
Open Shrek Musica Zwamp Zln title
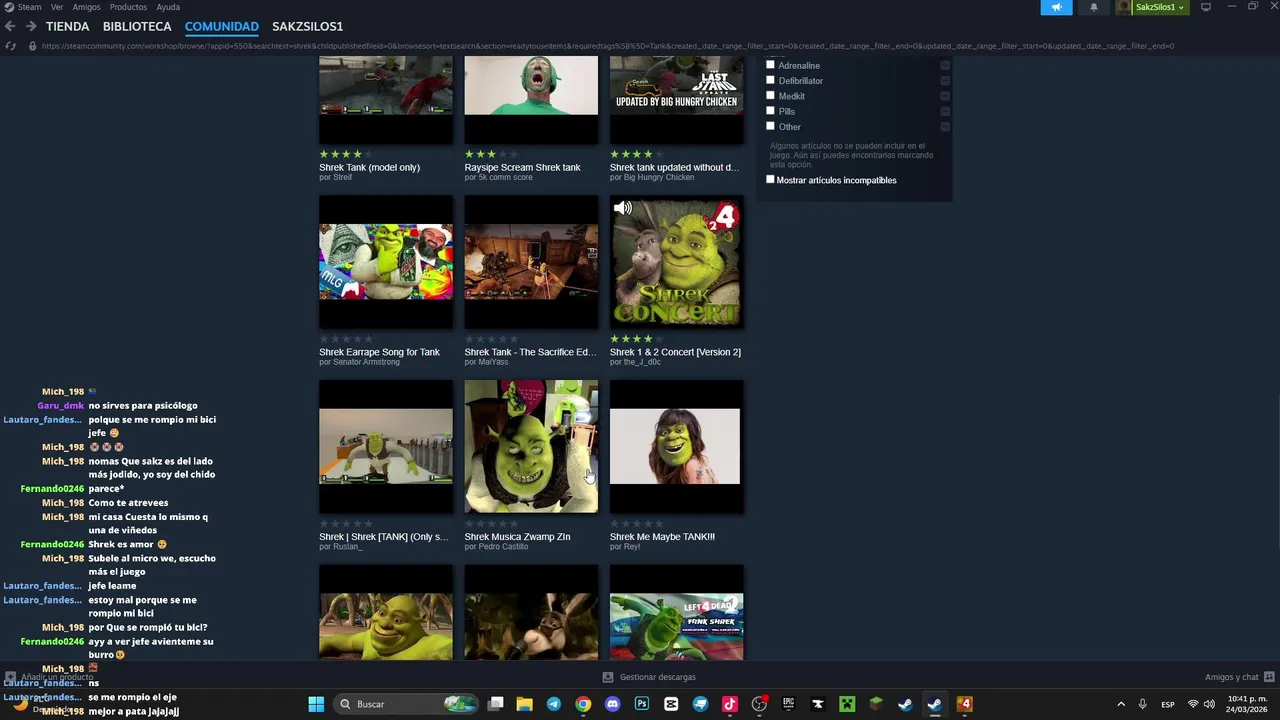pyautogui.click(x=517, y=537)
